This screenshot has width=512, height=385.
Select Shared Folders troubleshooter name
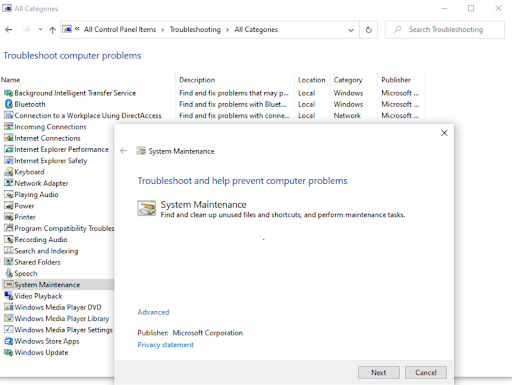coord(37,262)
